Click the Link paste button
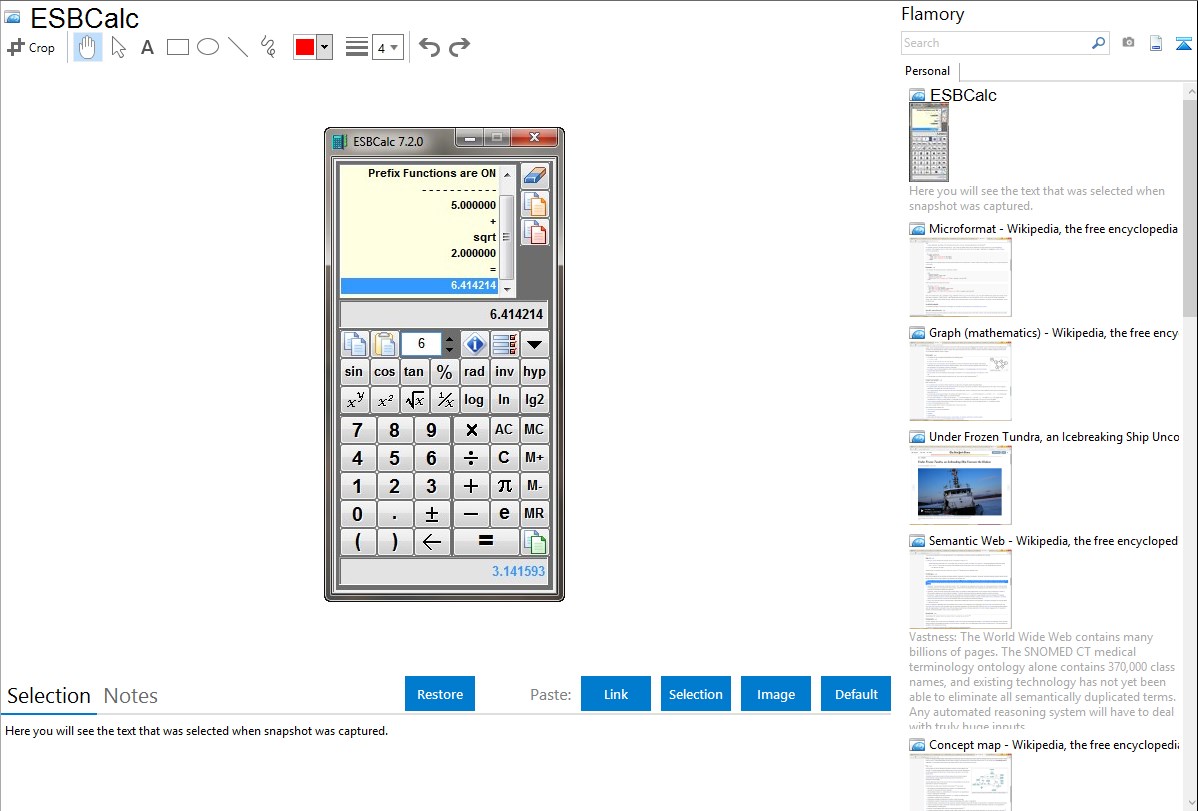This screenshot has width=1198, height=811. tap(616, 694)
